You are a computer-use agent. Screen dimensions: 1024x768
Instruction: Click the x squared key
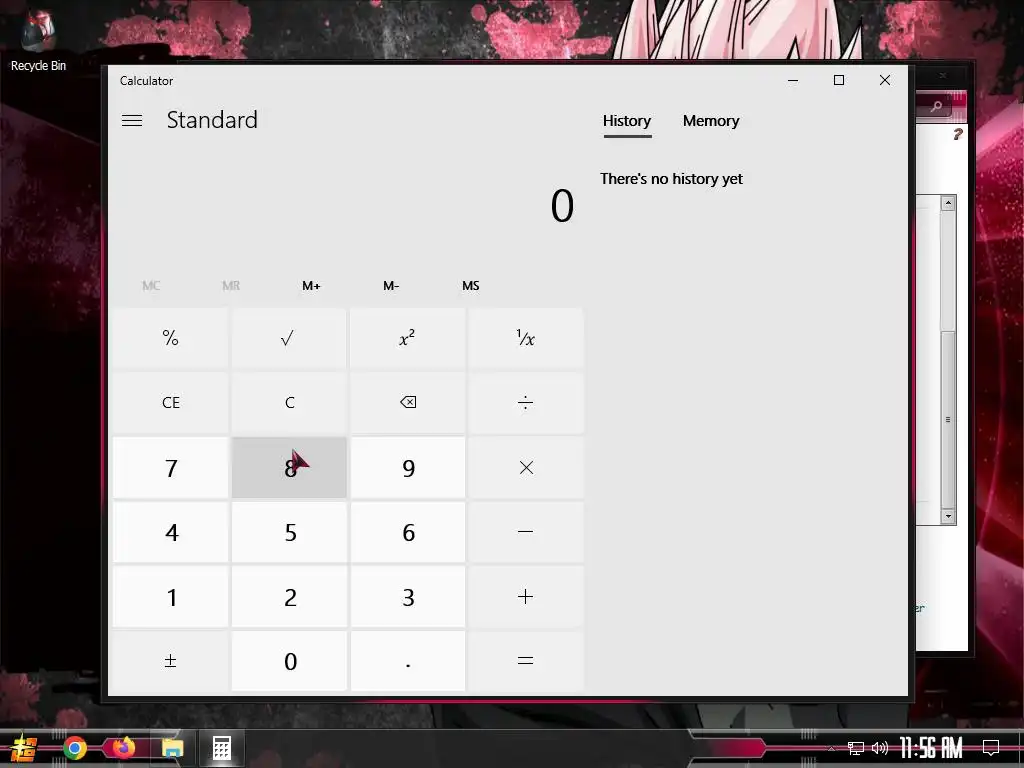pyautogui.click(x=408, y=338)
